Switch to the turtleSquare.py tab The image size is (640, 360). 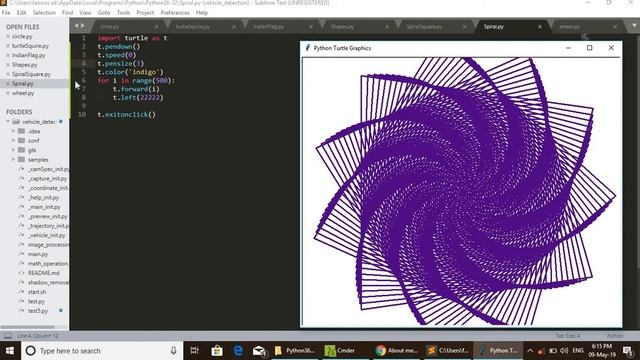pyautogui.click(x=193, y=27)
